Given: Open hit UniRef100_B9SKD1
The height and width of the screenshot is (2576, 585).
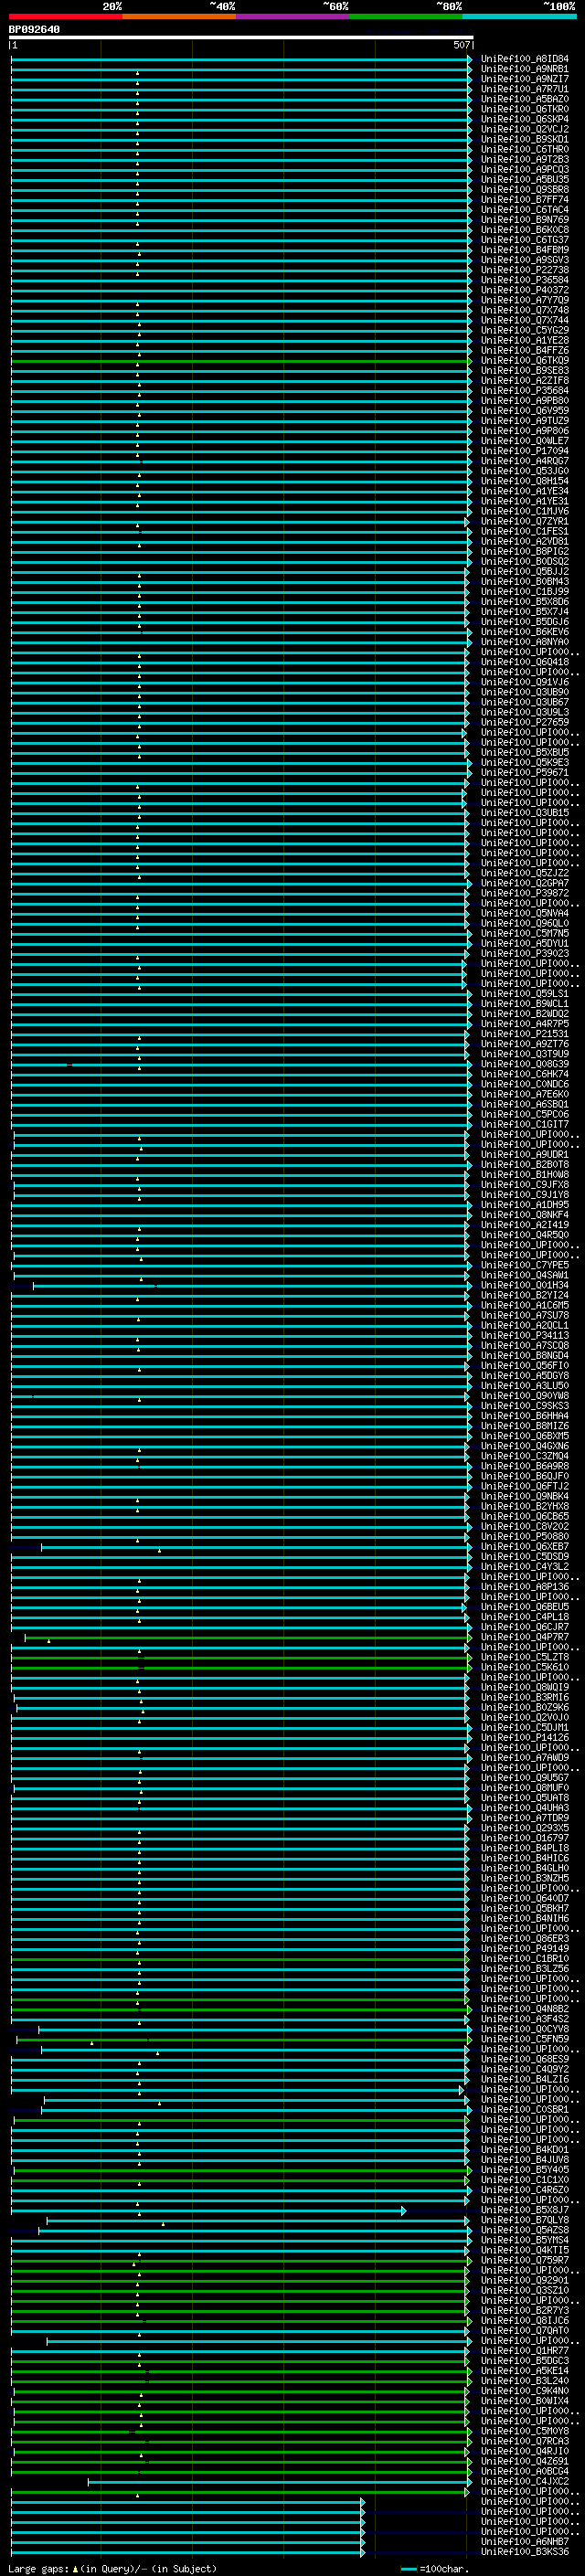Looking at the screenshot, I should 525,139.
